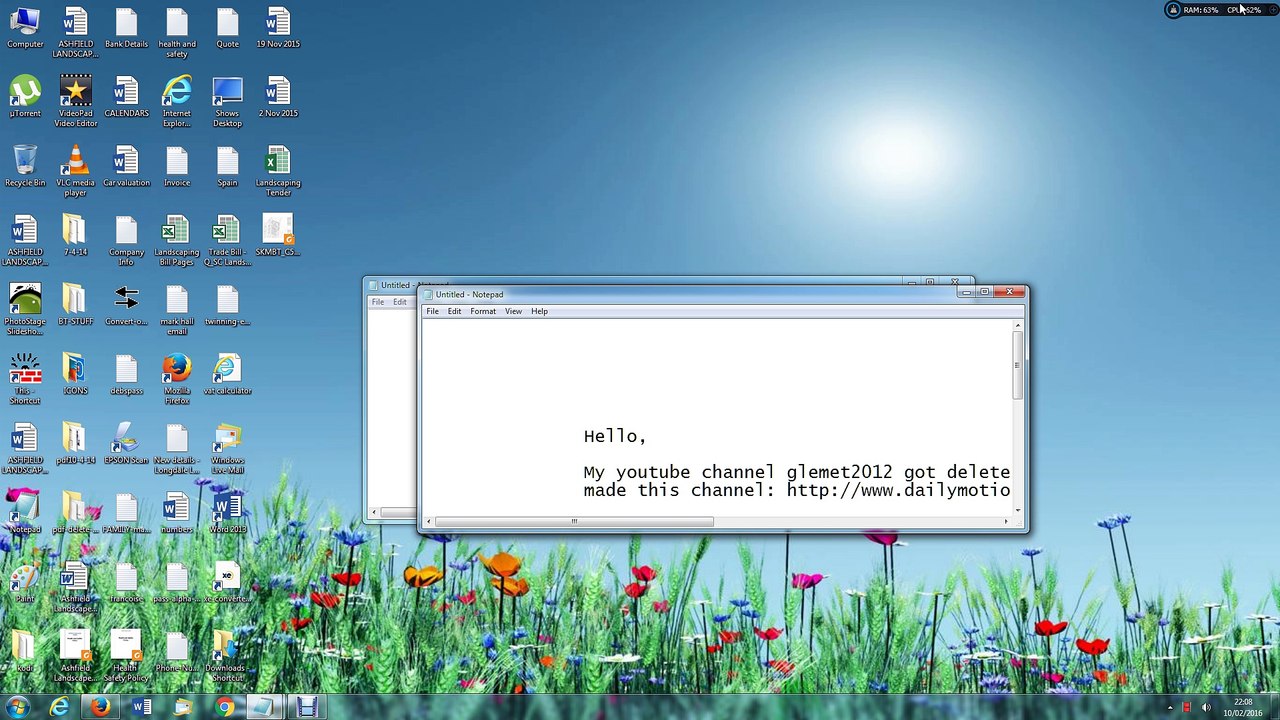Open the Windows Start menu
The height and width of the screenshot is (720, 1280).
17,707
